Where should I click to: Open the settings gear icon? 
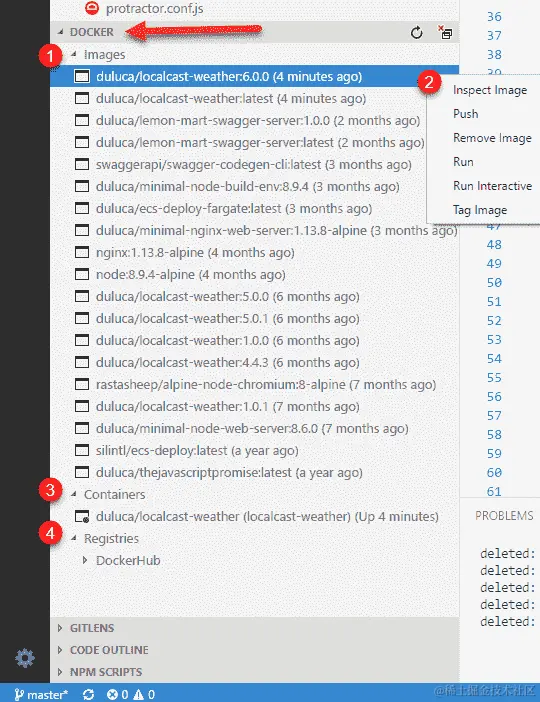tap(25, 658)
